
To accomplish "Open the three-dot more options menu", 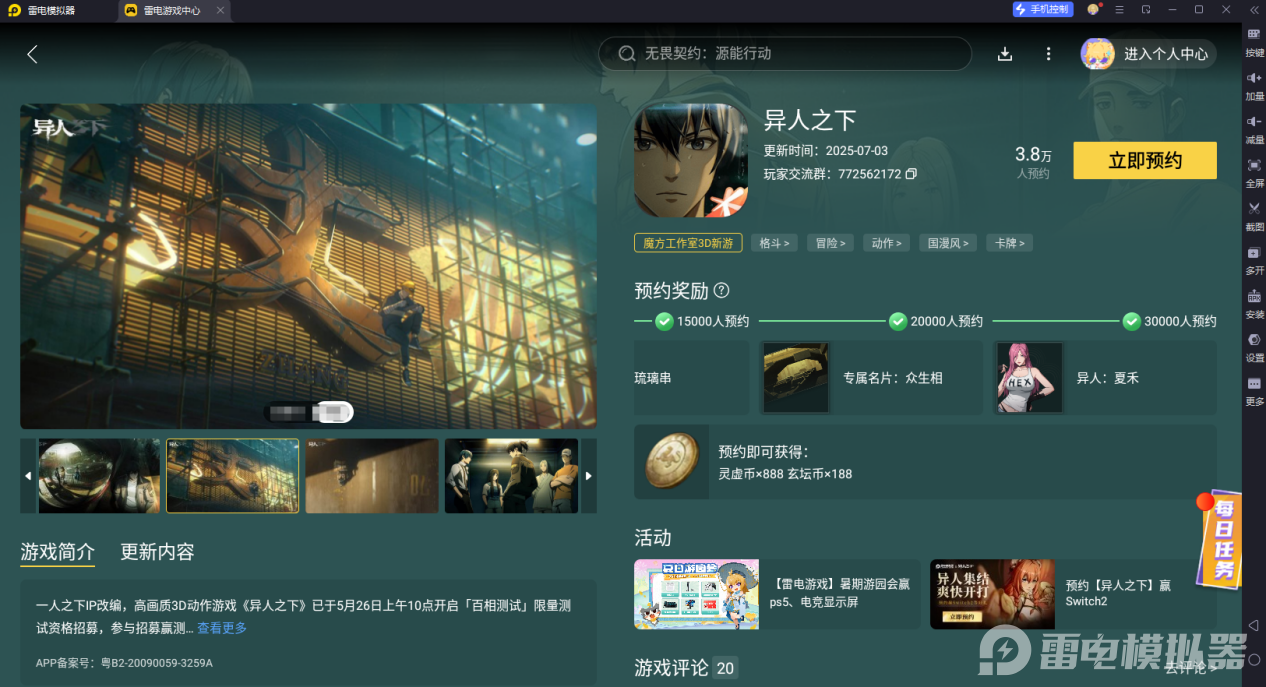I will click(1048, 54).
